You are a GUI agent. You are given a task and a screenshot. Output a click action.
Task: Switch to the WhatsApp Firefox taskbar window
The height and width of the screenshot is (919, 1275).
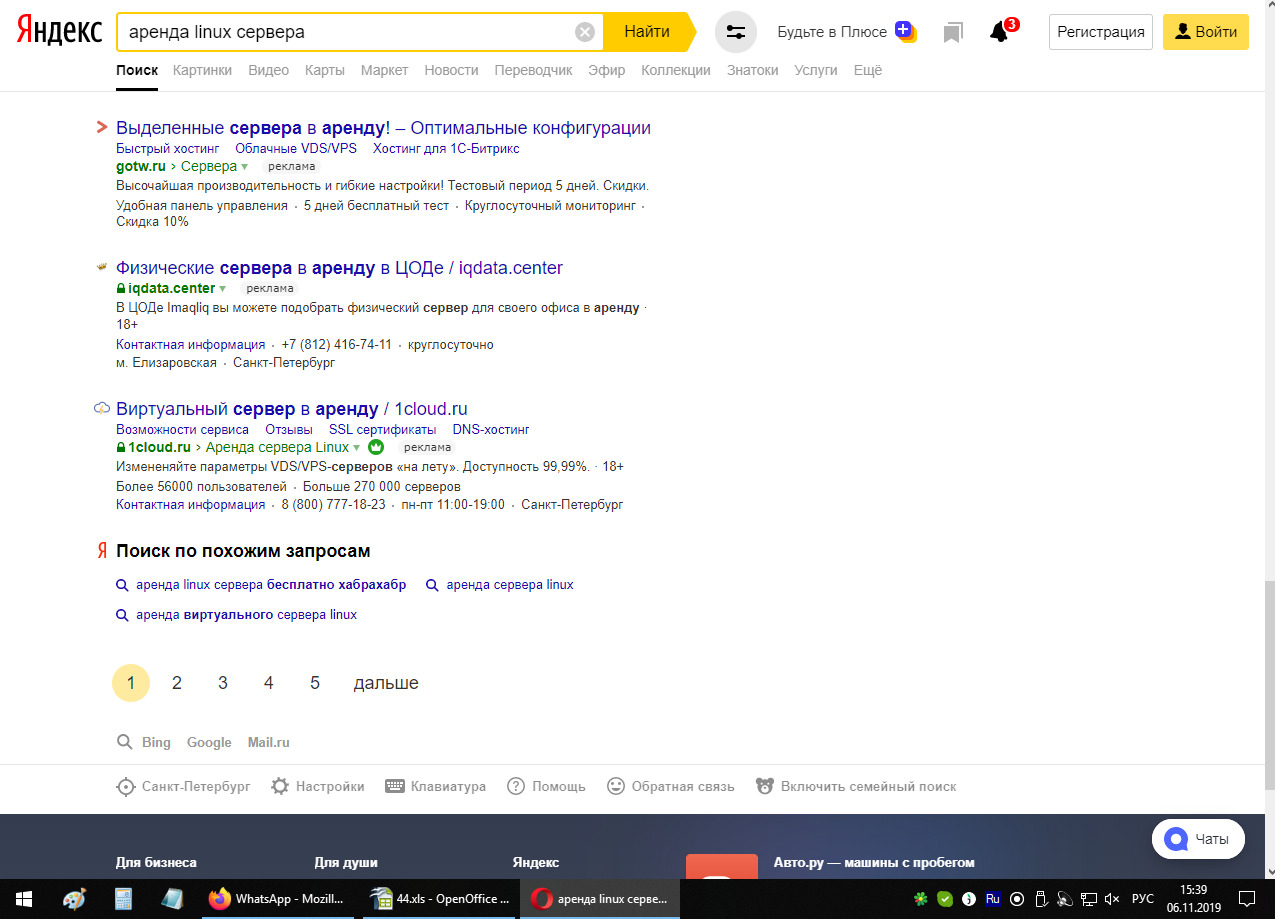(x=279, y=898)
